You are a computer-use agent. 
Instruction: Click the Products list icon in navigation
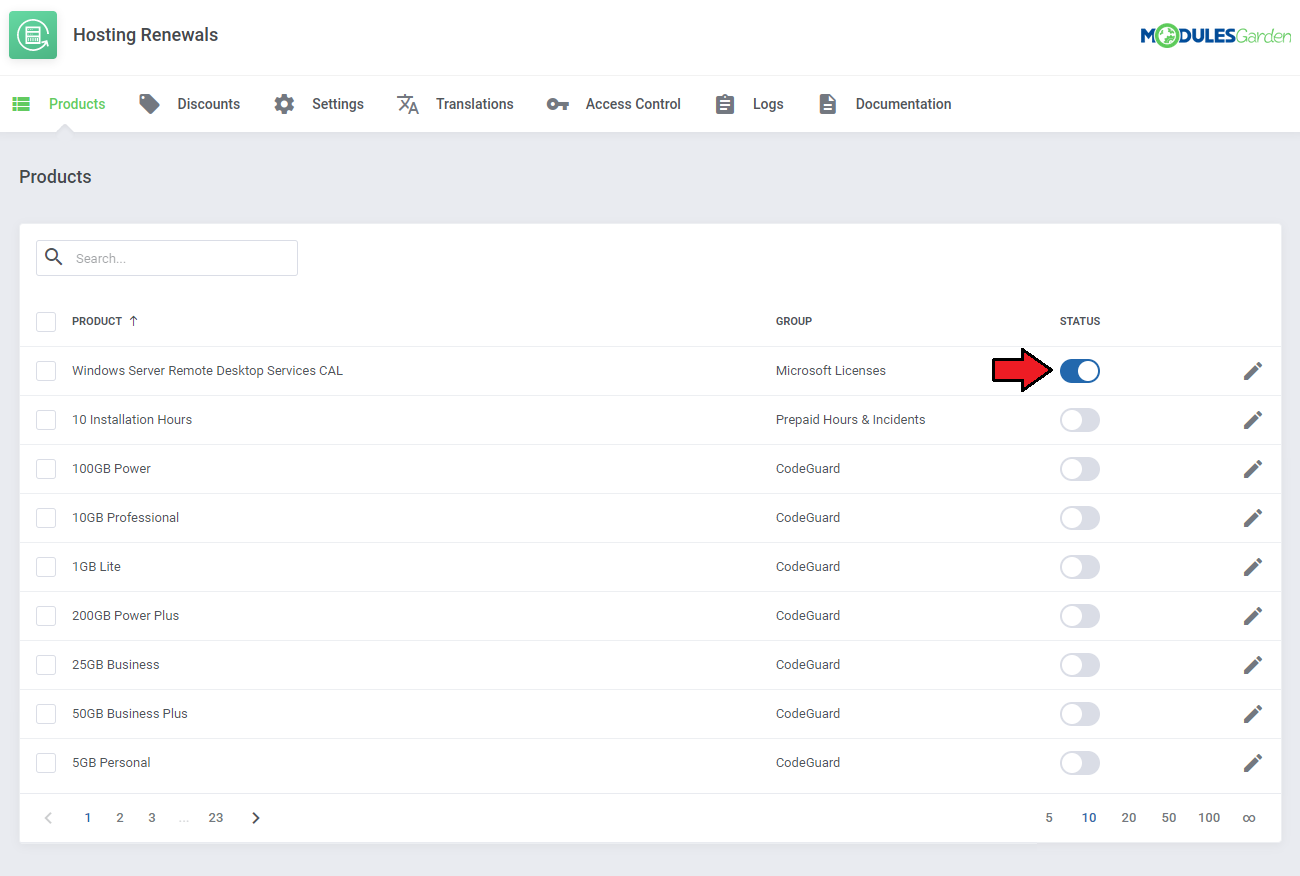21,104
